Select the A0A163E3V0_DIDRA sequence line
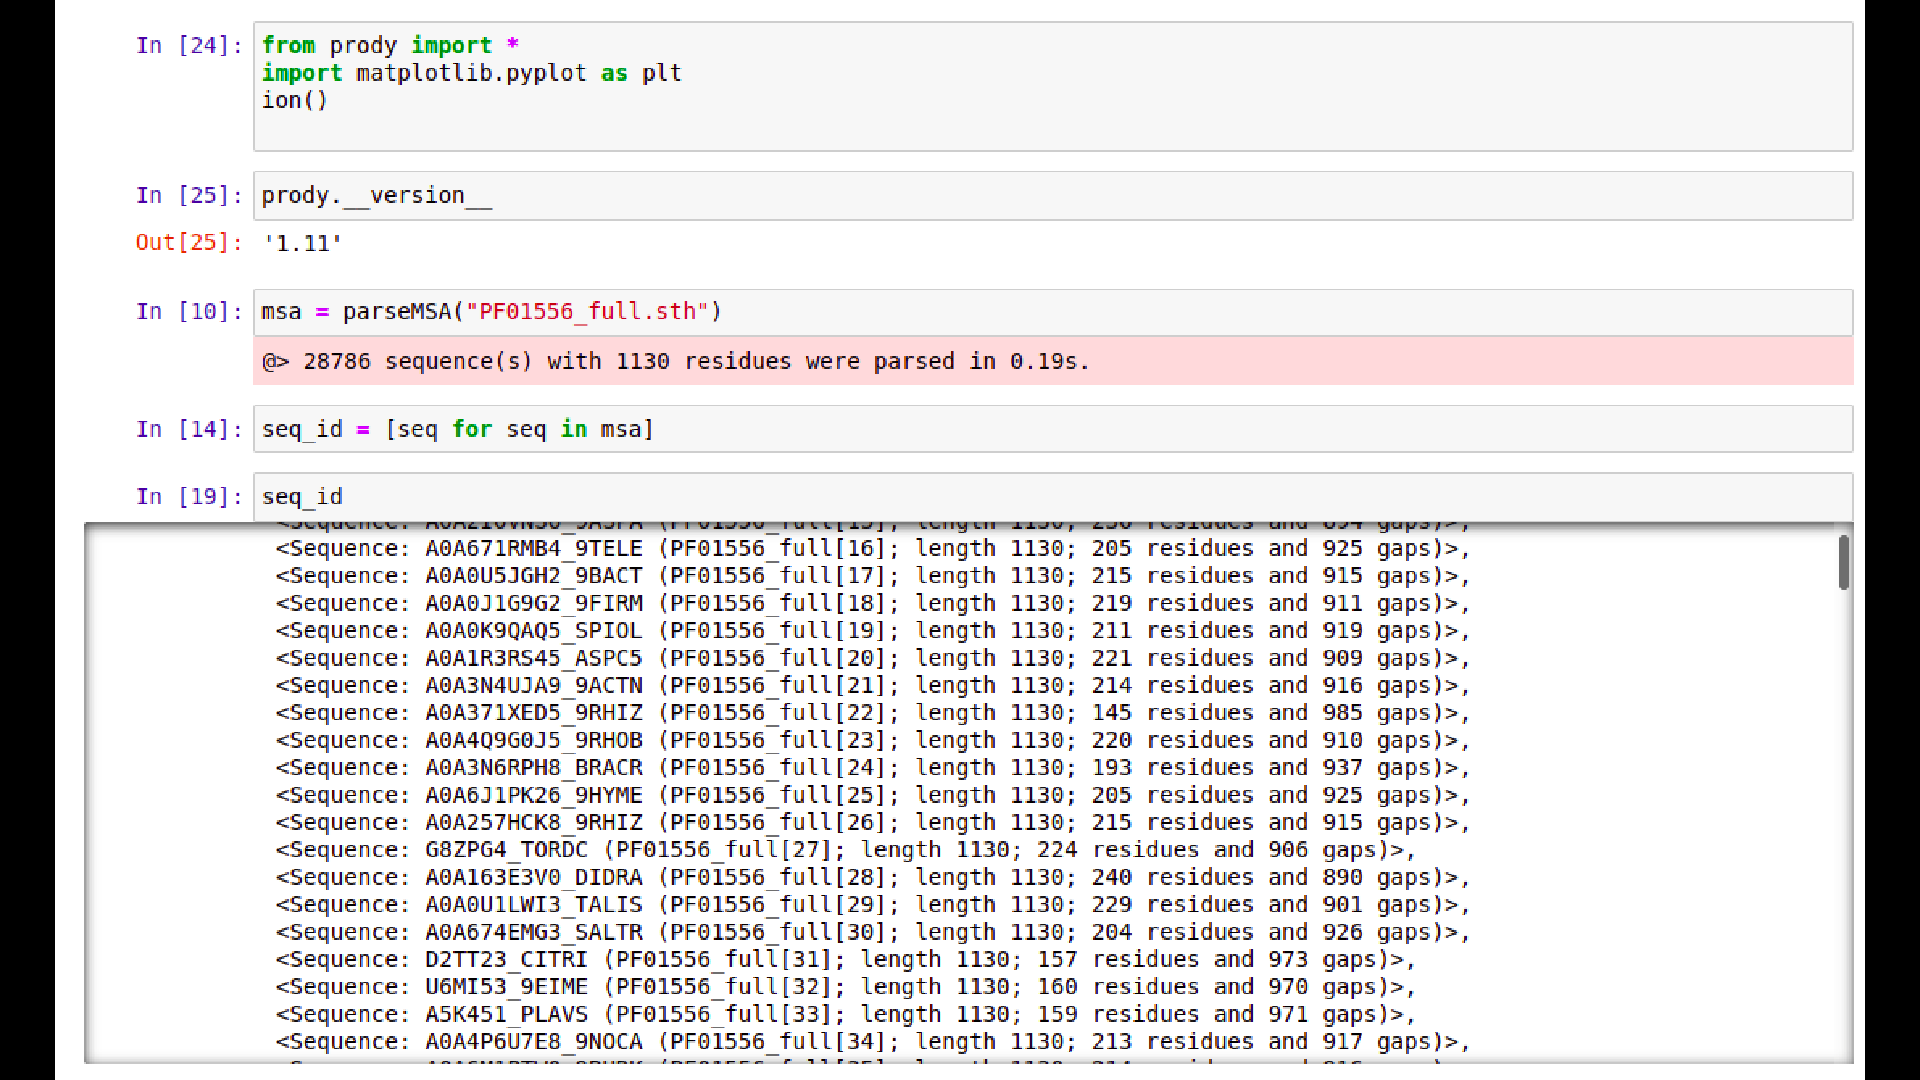Viewport: 1920px width, 1080px height. pyautogui.click(x=870, y=877)
